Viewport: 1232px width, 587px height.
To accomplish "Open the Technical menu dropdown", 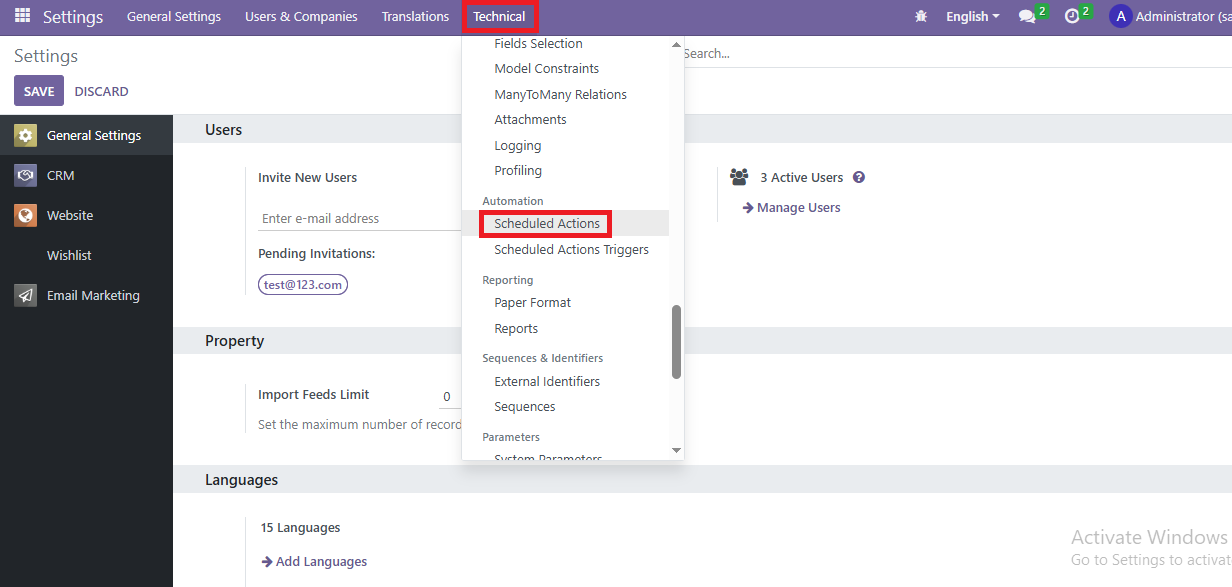I will coord(500,17).
